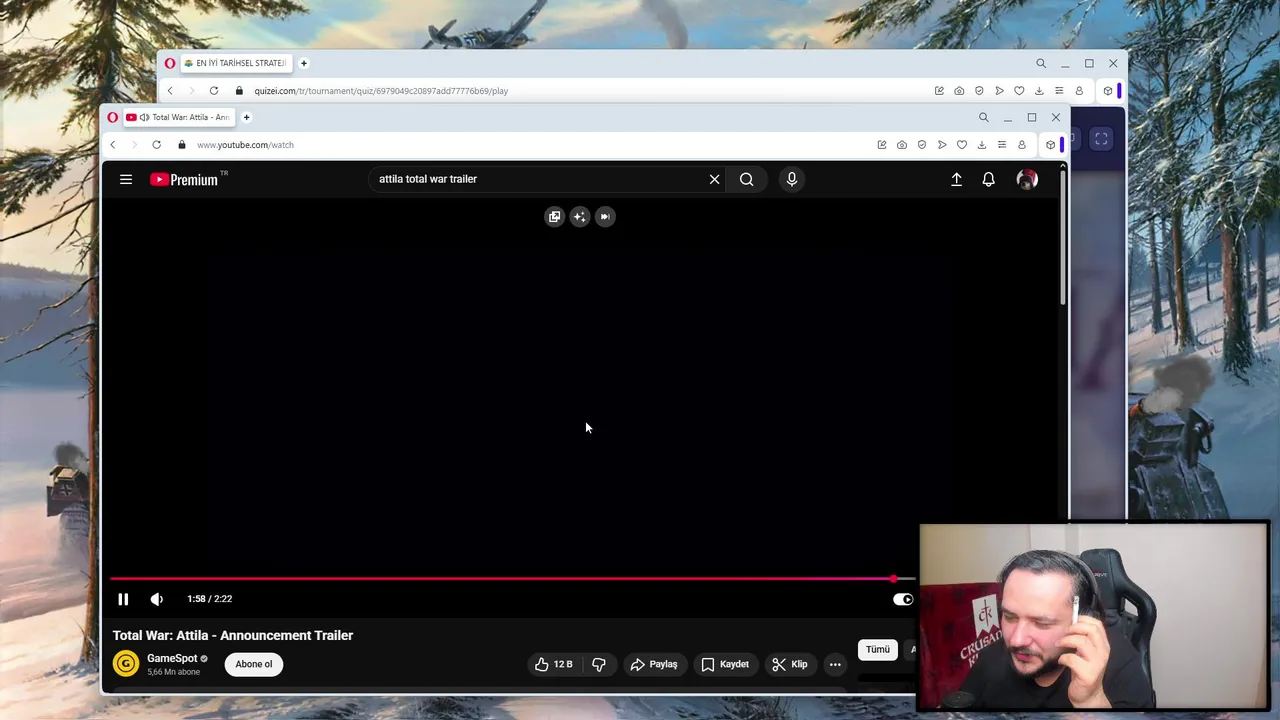The image size is (1280, 720).
Task: Click the 1:58 / 2:22 time display
Action: pyautogui.click(x=209, y=599)
